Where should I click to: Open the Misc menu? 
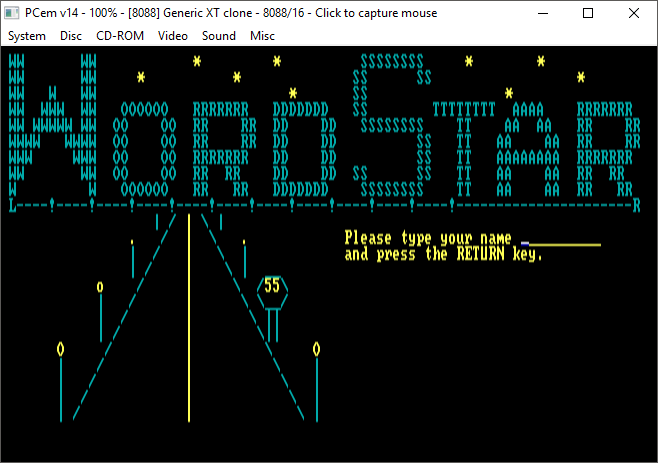tap(262, 36)
